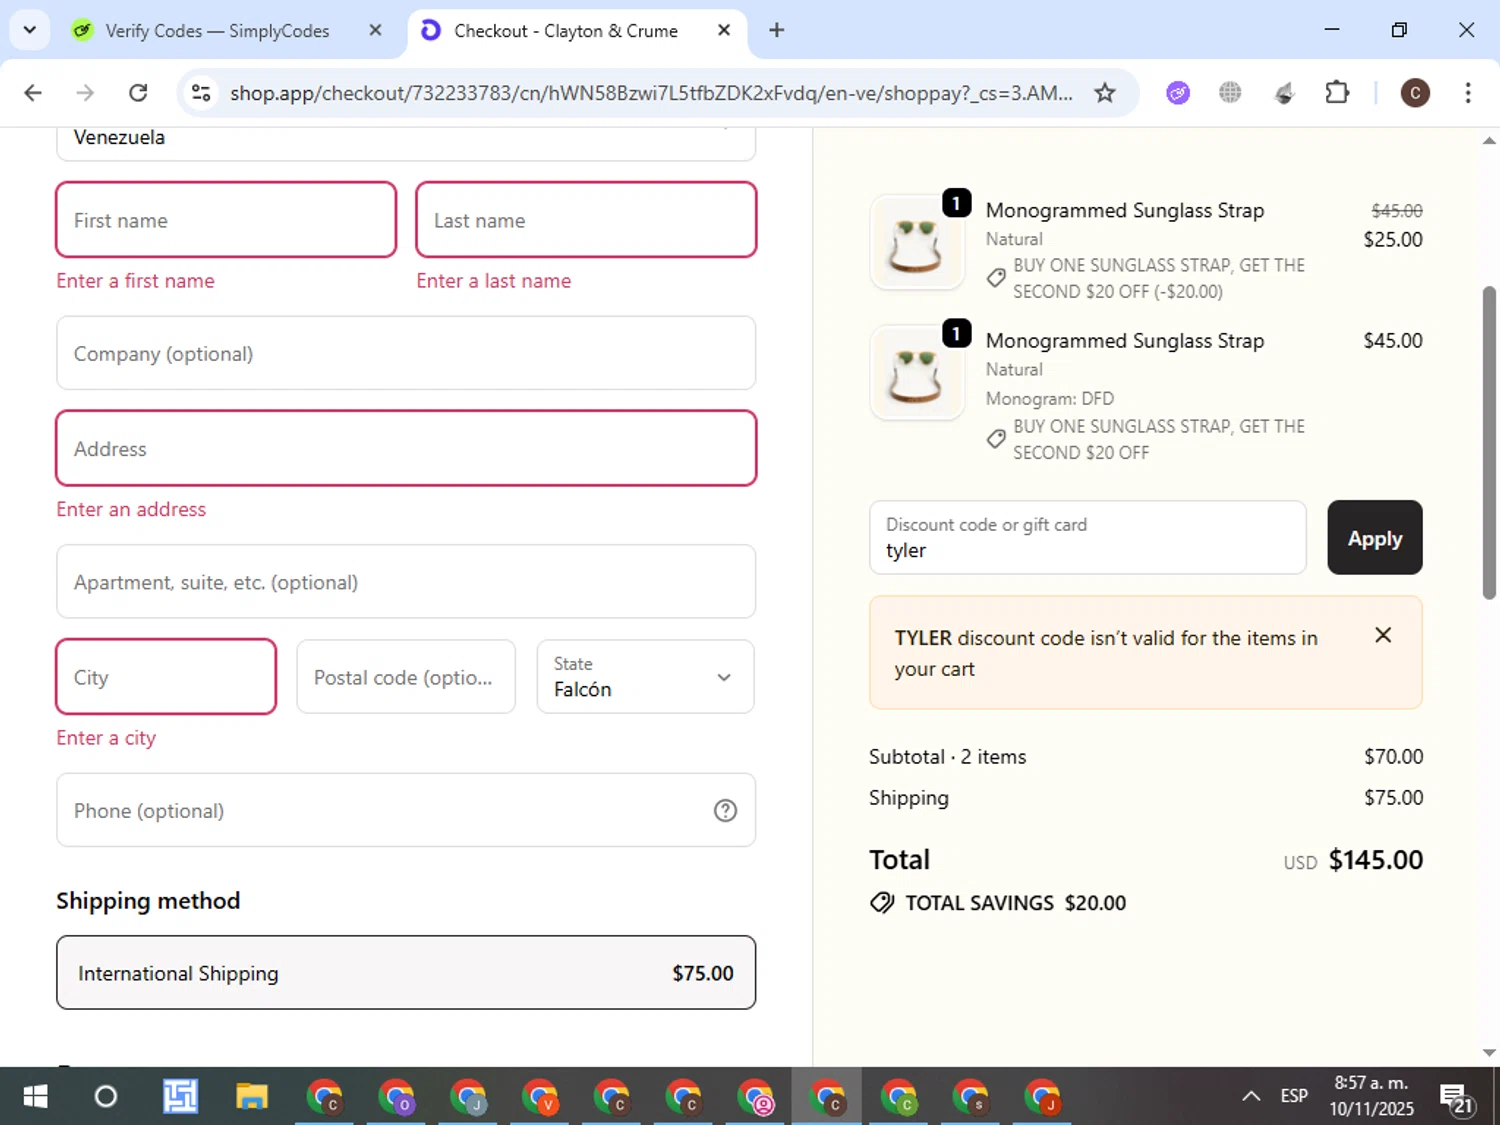Screen dimensions: 1500x1125
Task: Click the globe extension icon
Action: click(x=1230, y=93)
